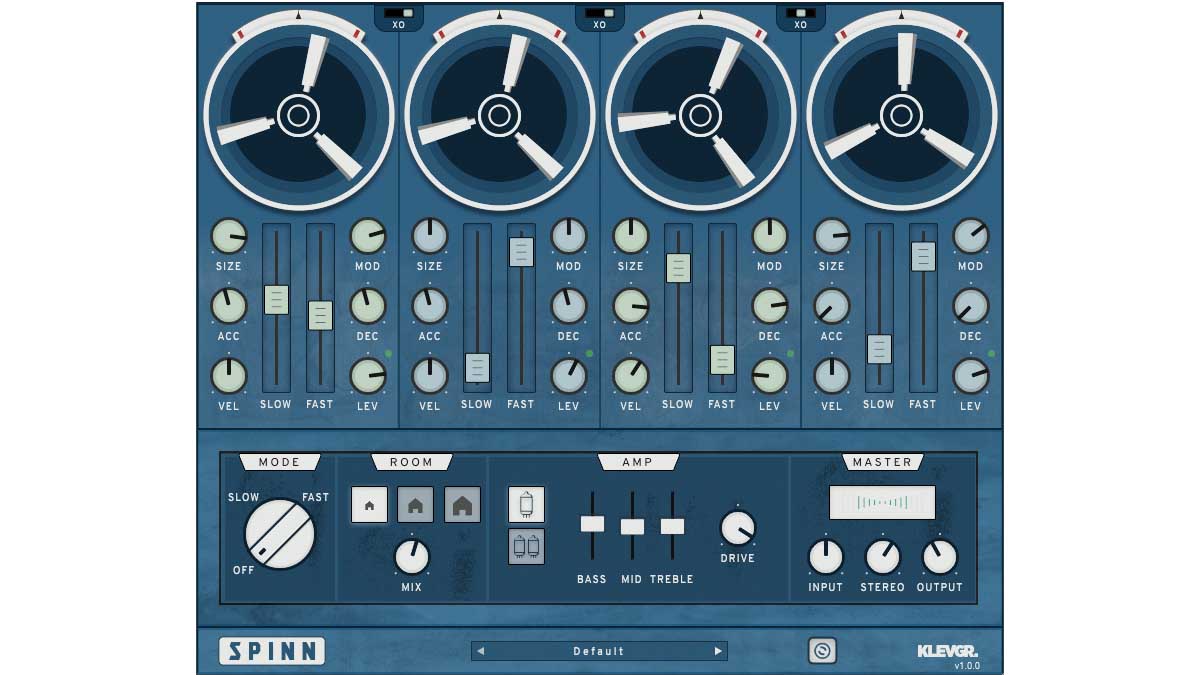Click the first rotor's FAST slider handle
Image resolution: width=1200 pixels, height=675 pixels.
320,315
